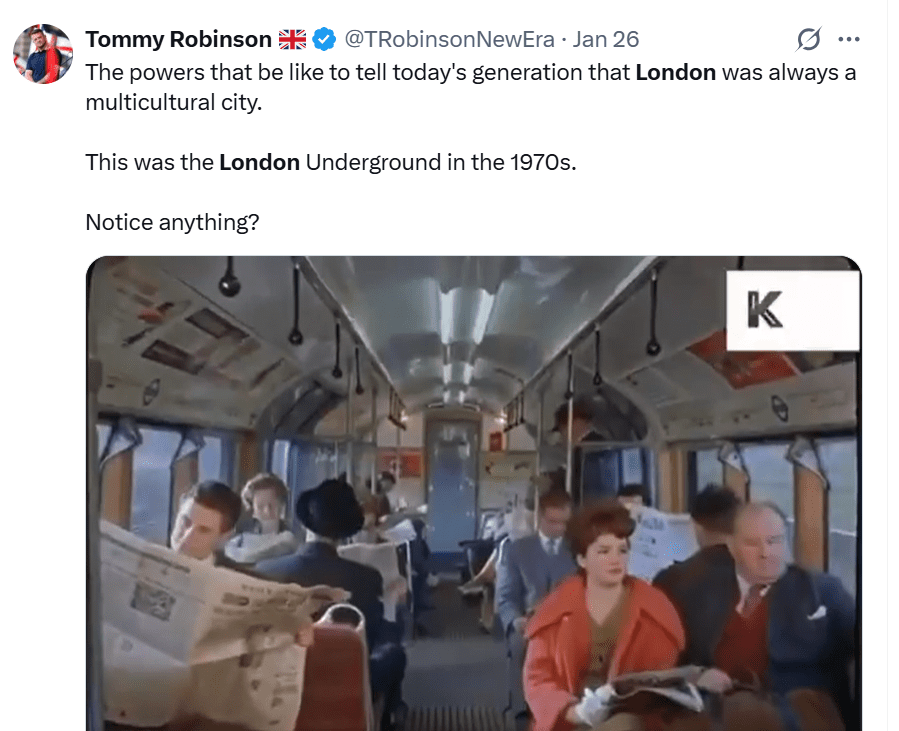Click bold "London" before "Underground"

(x=259, y=162)
